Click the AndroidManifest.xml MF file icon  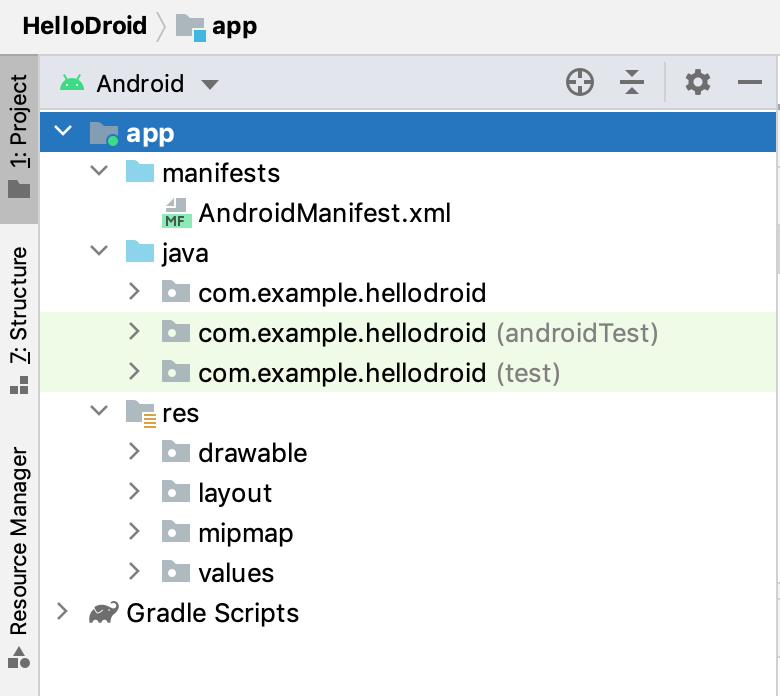click(177, 213)
